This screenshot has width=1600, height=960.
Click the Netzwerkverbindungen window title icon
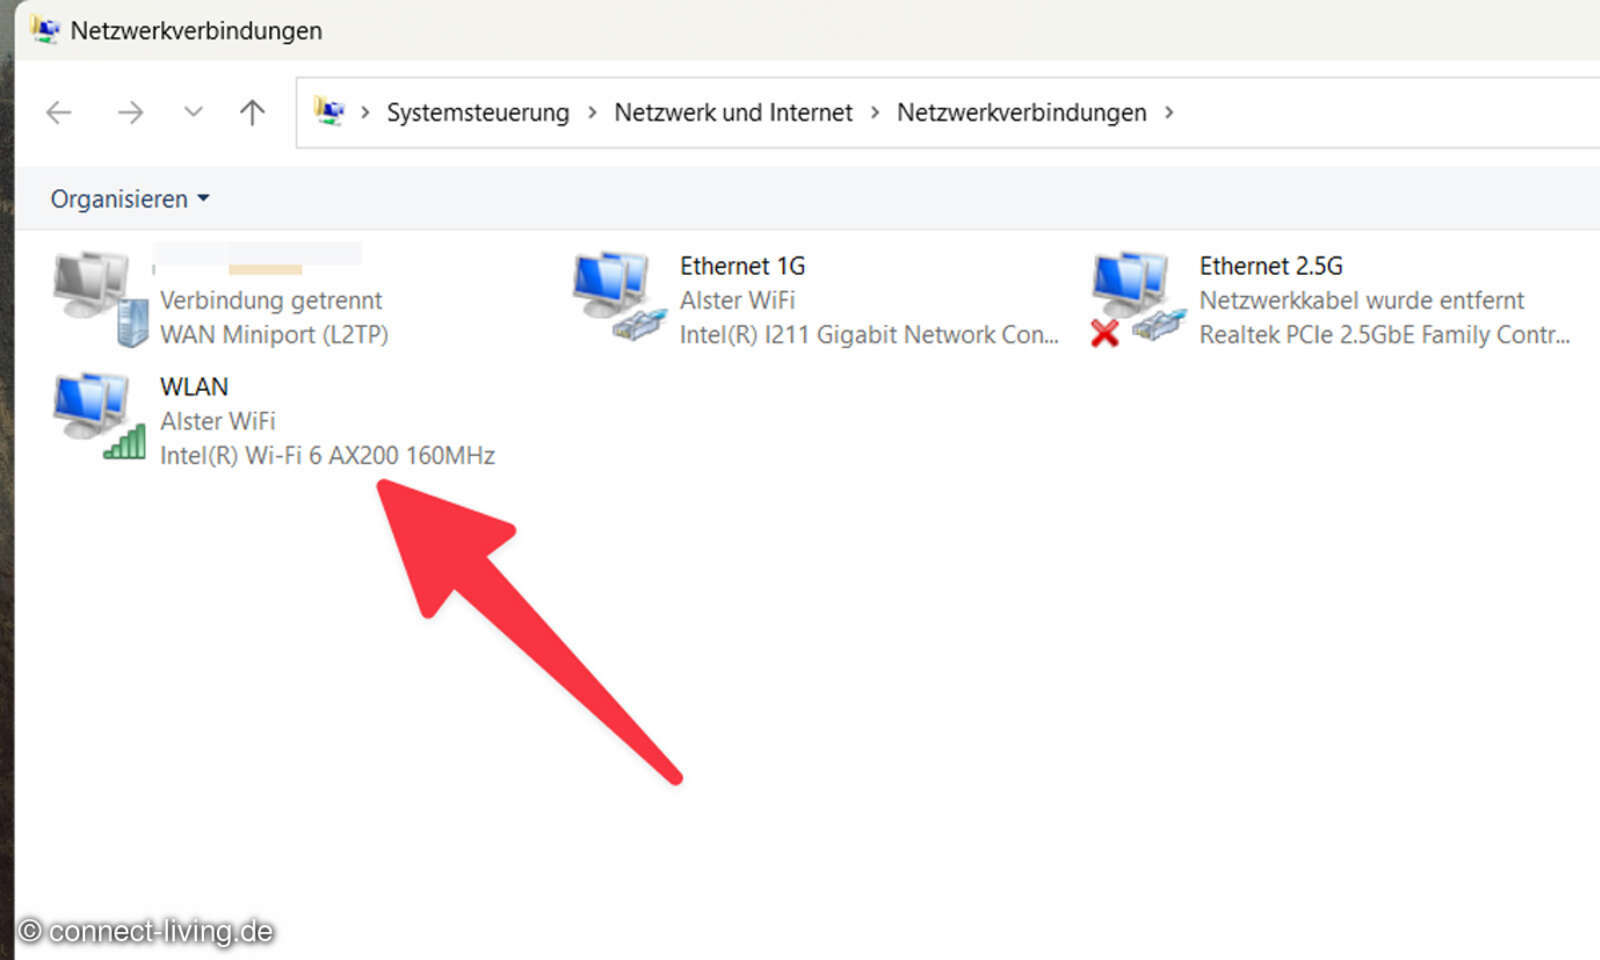pyautogui.click(x=45, y=30)
